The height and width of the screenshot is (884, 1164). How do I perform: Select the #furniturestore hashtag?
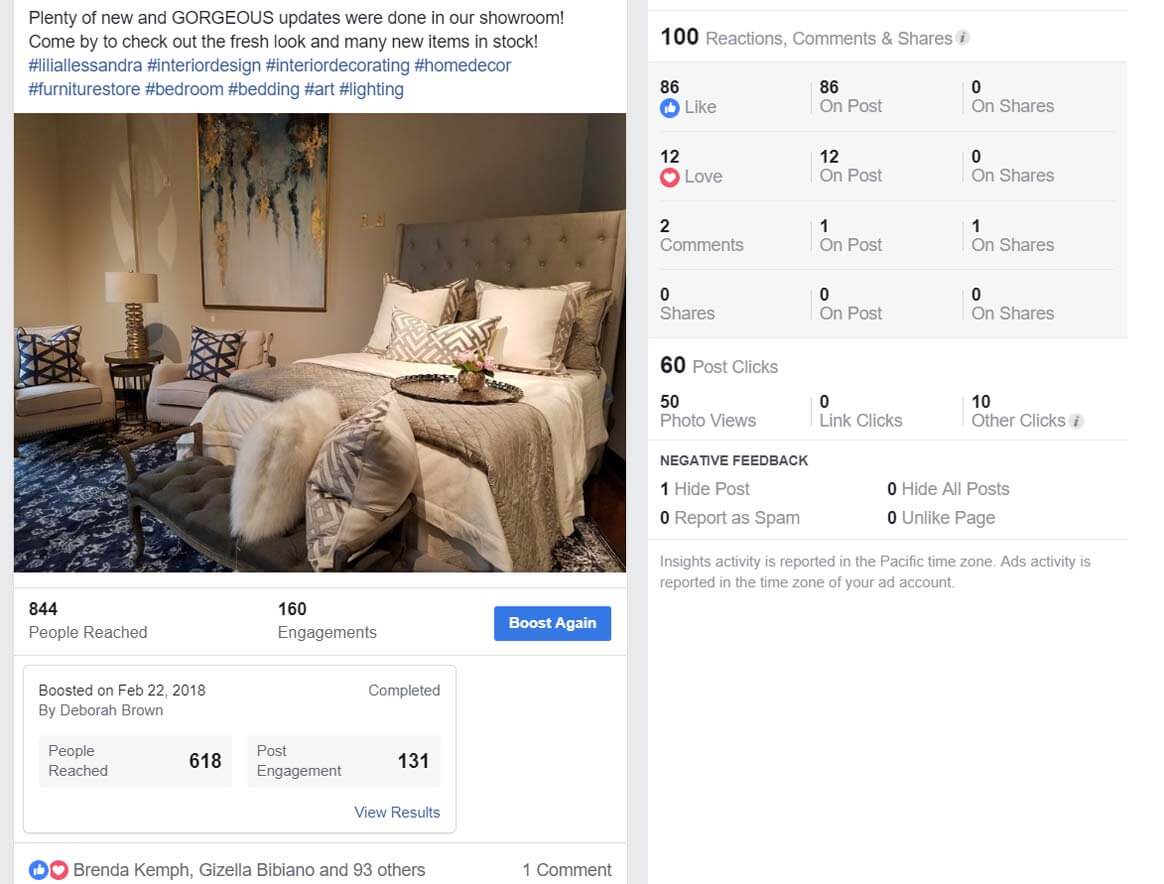(x=84, y=89)
